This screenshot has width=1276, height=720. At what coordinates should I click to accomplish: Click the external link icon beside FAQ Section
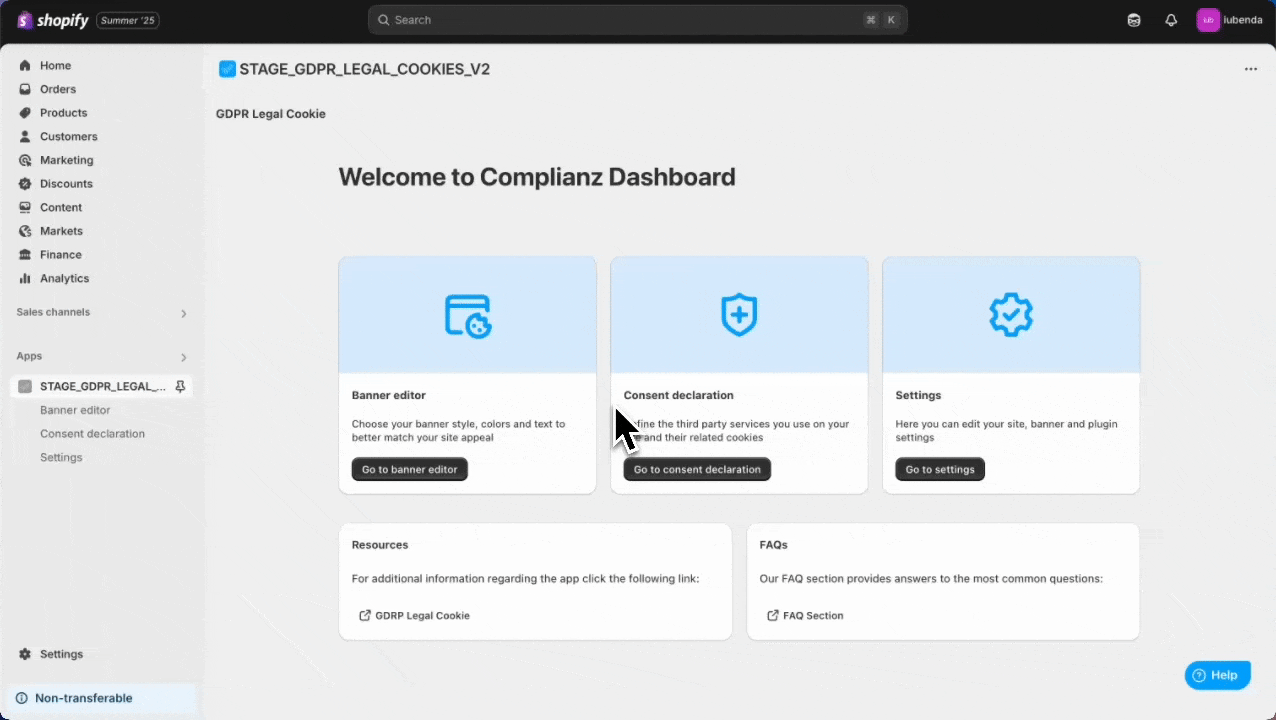pos(773,616)
